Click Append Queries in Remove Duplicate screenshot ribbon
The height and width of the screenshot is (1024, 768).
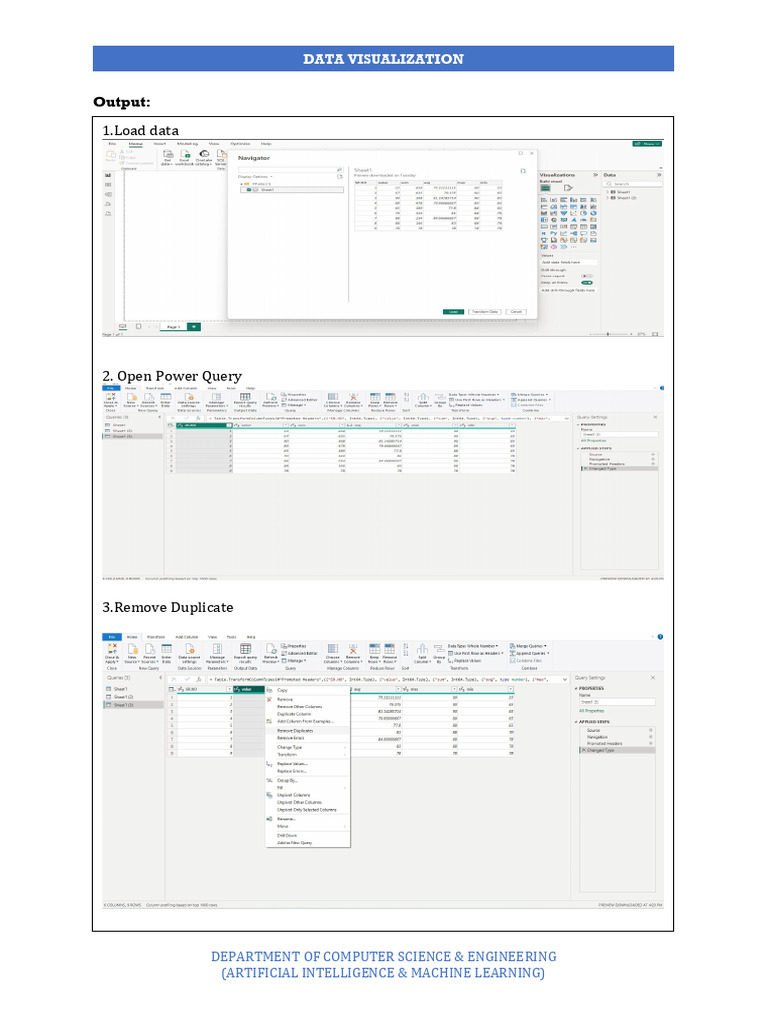pyautogui.click(x=530, y=653)
